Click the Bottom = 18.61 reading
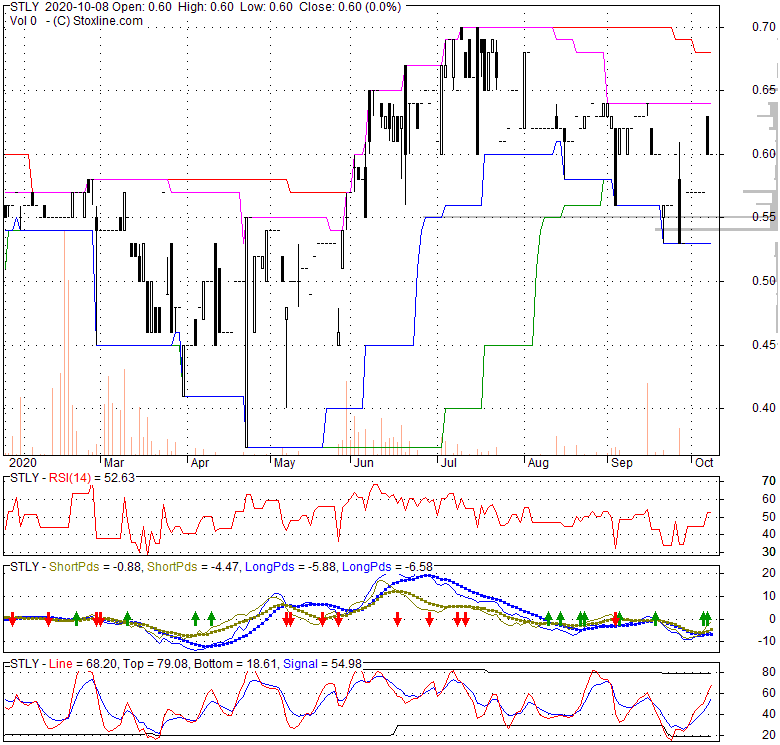Viewport: 780px width, 745px height. pos(235,664)
